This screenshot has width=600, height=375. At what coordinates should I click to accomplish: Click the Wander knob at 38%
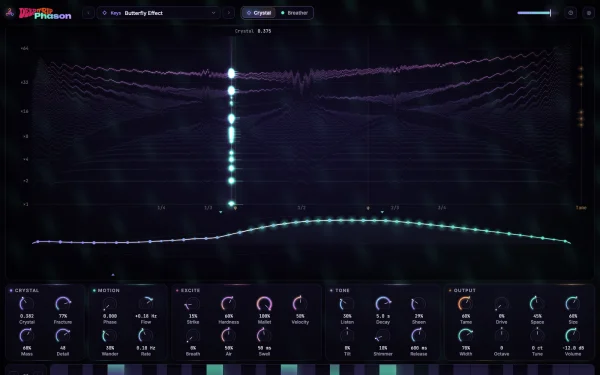click(110, 336)
